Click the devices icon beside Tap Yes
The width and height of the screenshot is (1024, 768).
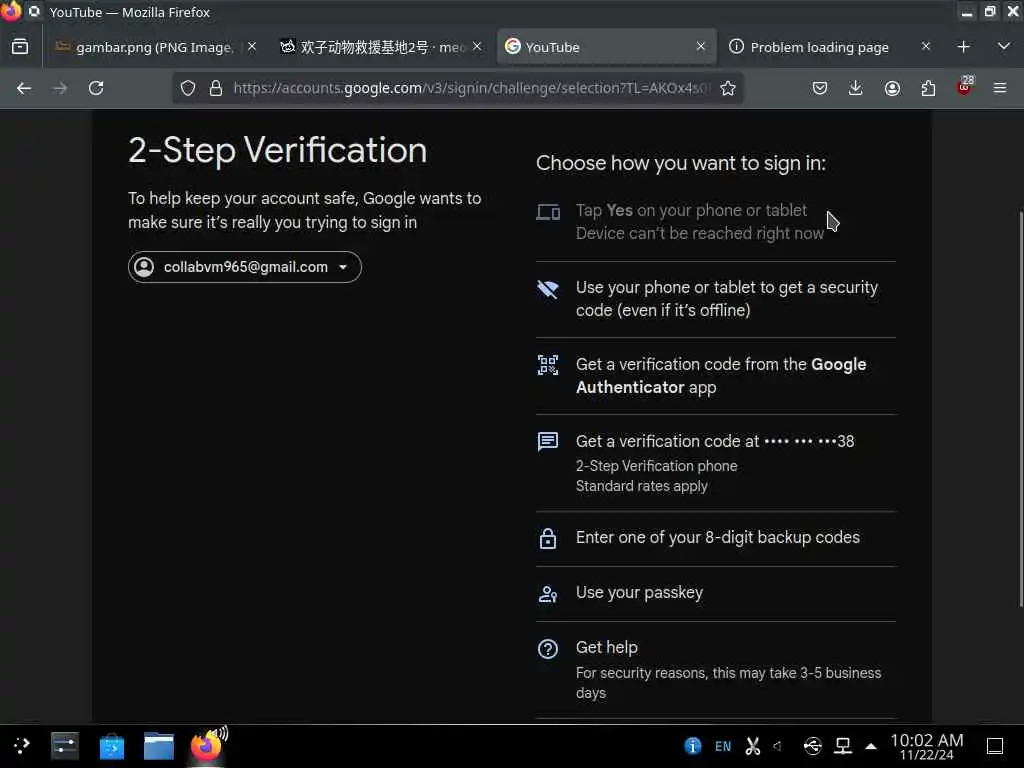(548, 212)
